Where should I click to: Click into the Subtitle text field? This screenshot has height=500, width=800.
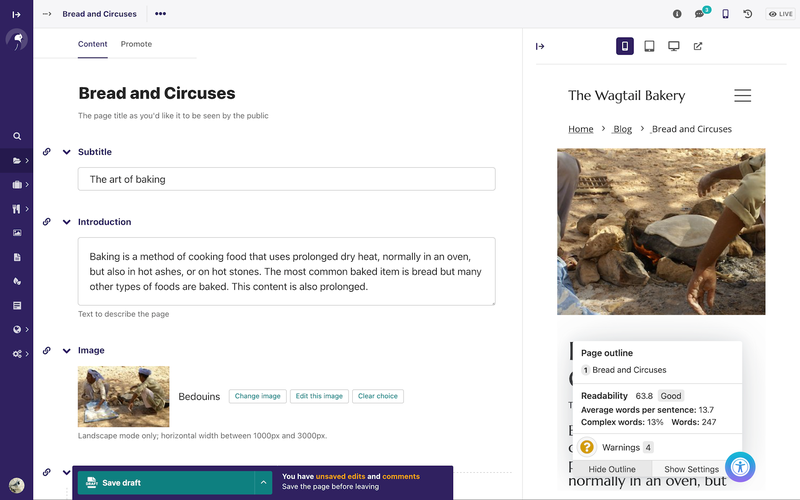[x=286, y=179]
